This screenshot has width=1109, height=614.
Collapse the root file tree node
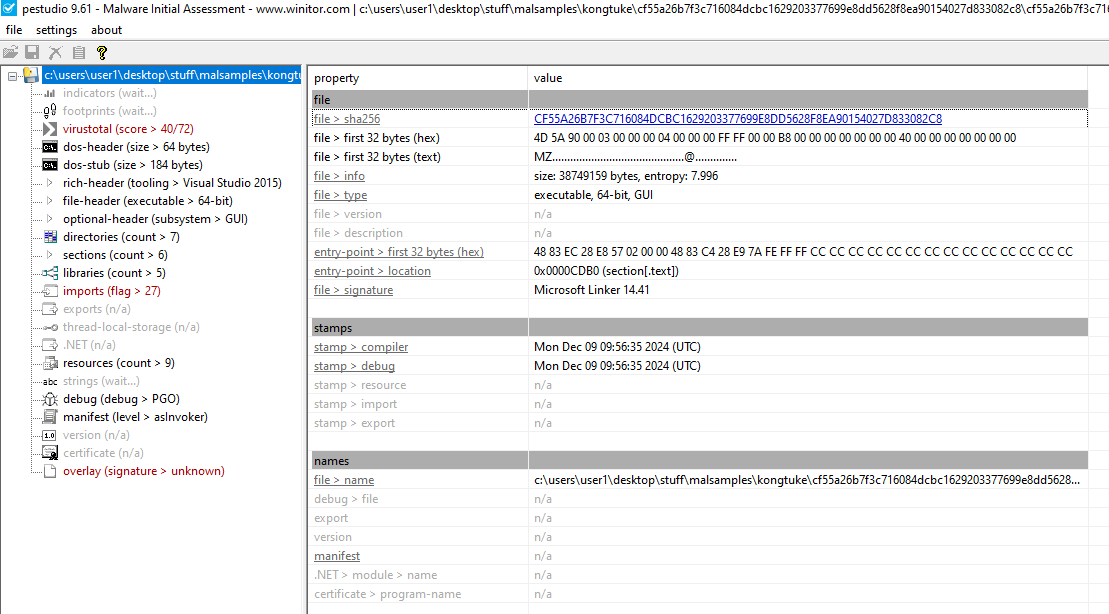tap(12, 75)
